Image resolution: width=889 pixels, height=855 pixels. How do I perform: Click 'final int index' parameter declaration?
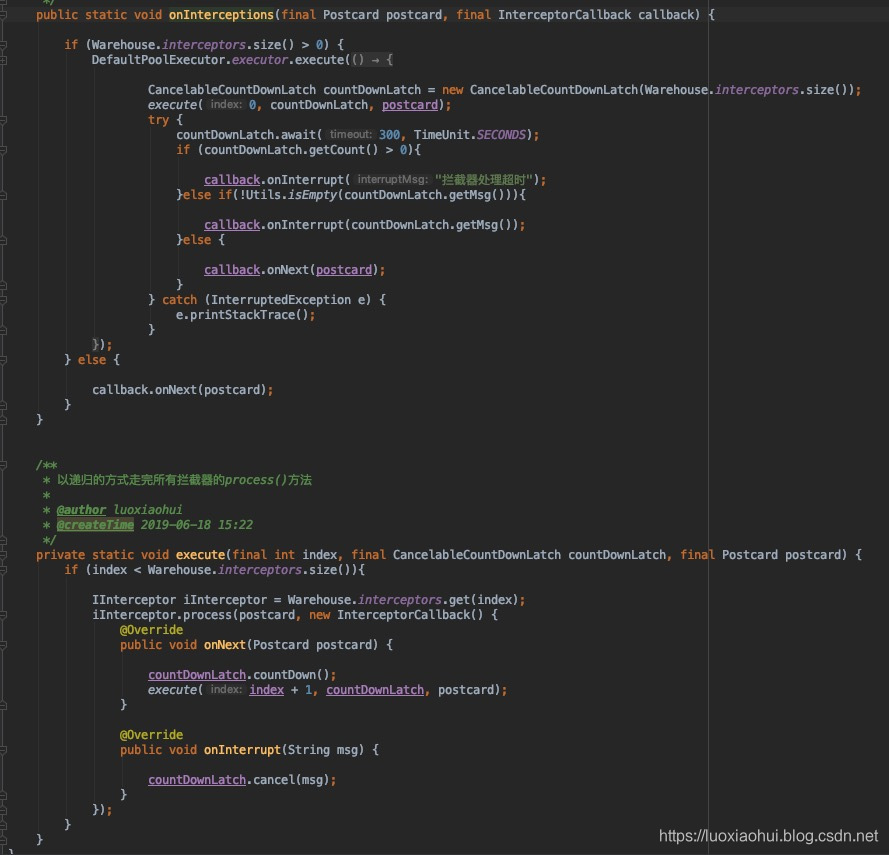click(x=285, y=555)
